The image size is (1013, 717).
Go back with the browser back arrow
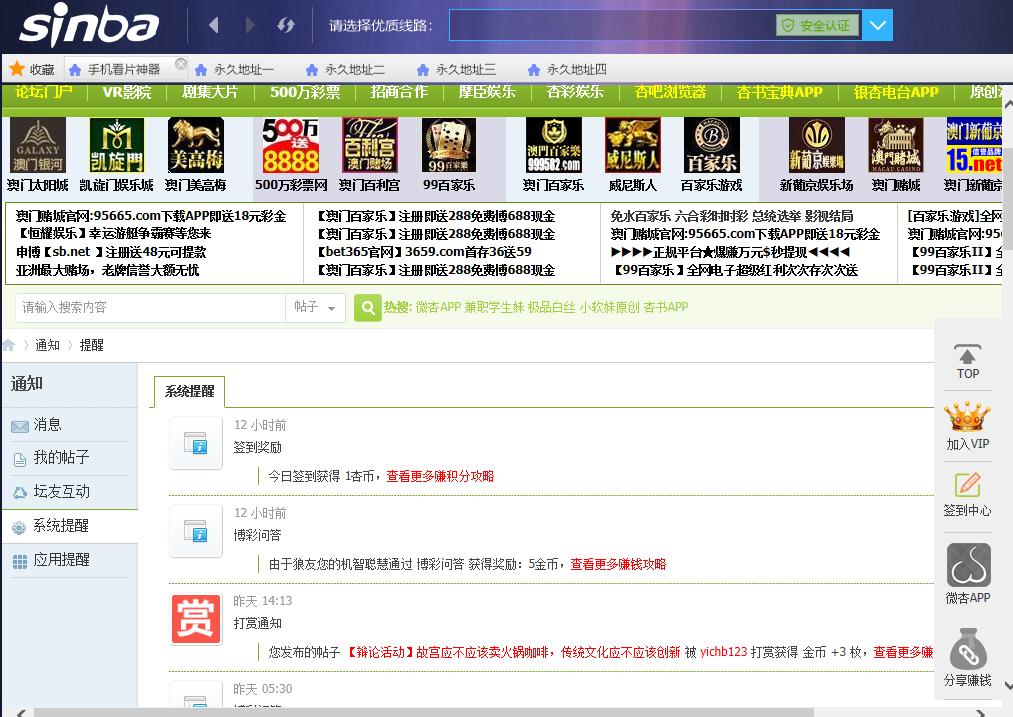[214, 25]
